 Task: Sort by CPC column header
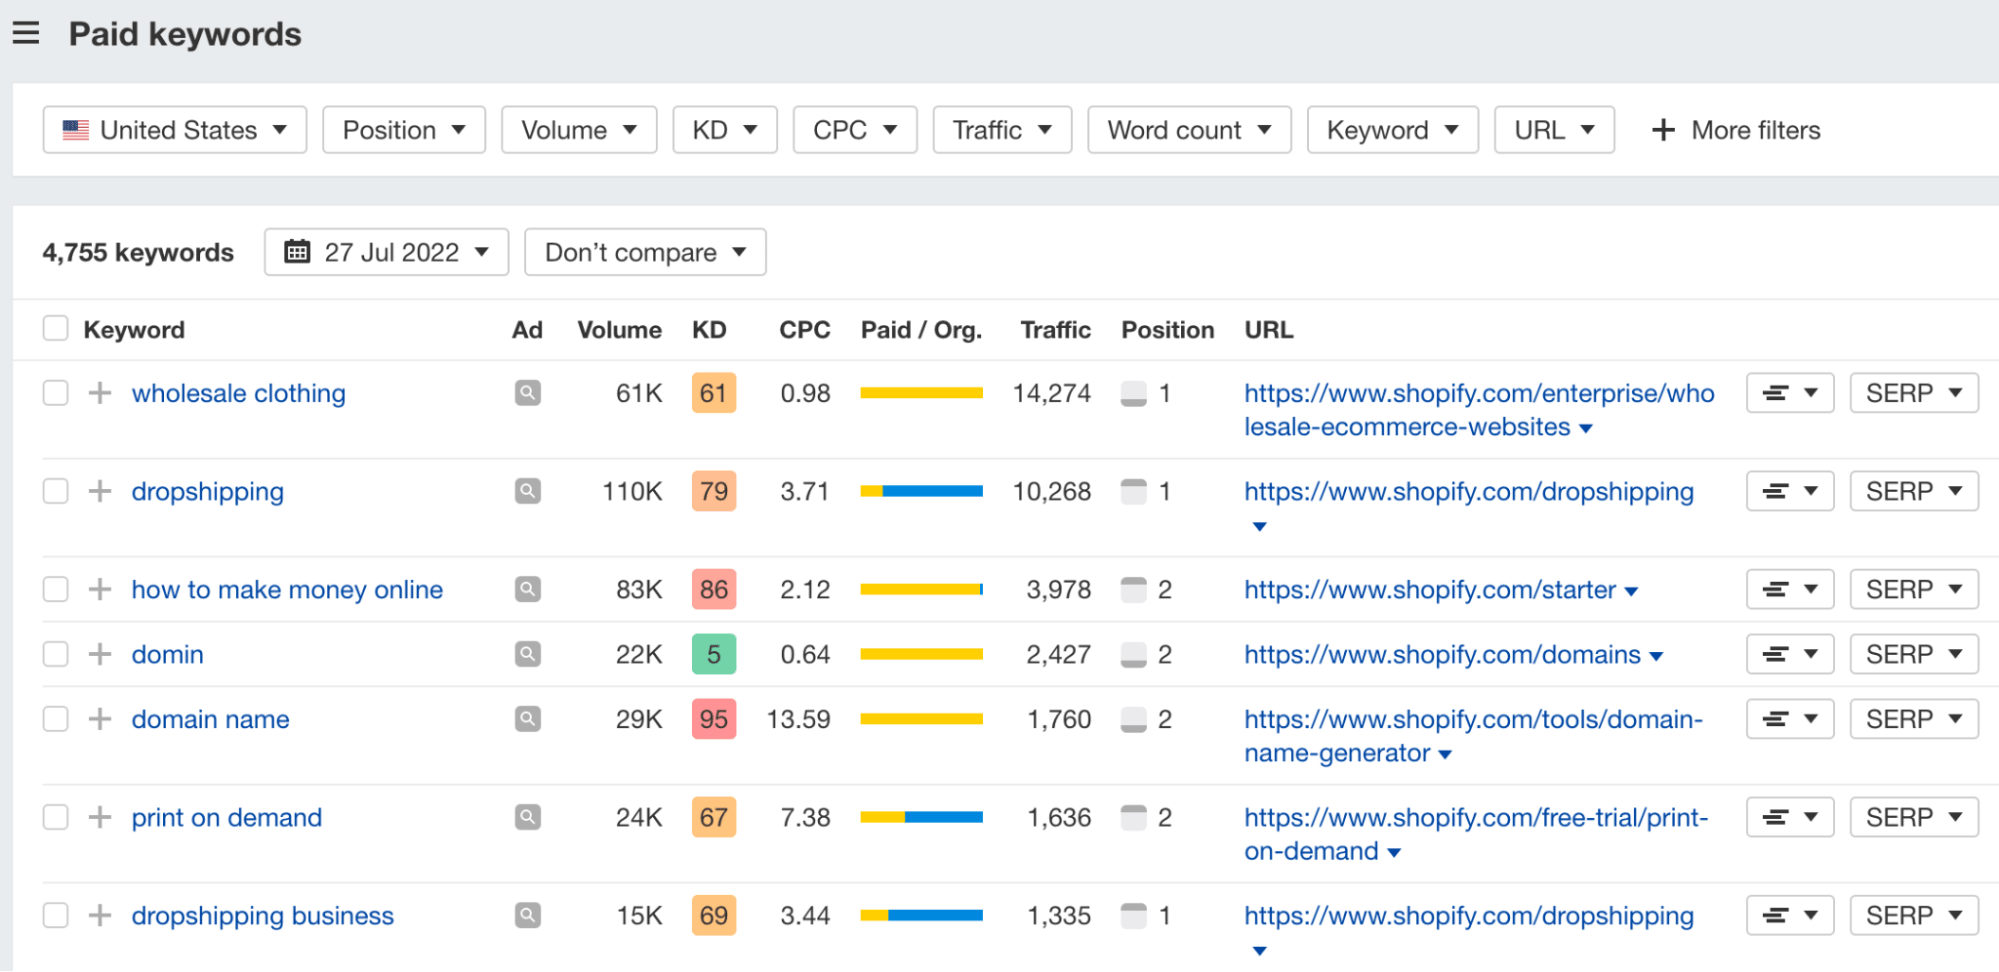(x=805, y=330)
